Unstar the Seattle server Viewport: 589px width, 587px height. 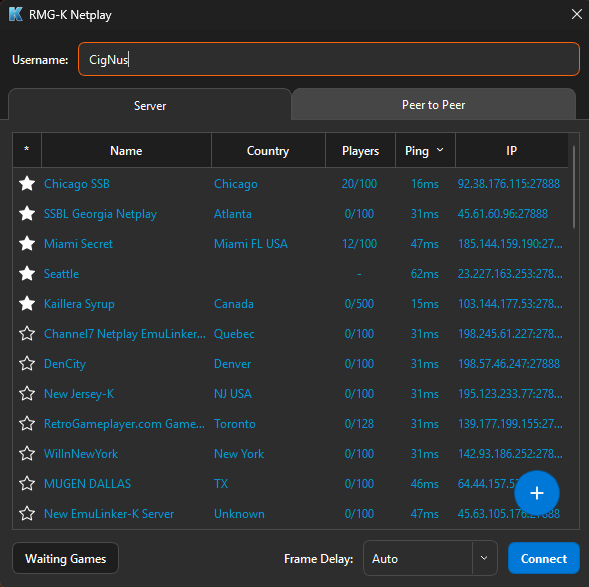[x=27, y=274]
